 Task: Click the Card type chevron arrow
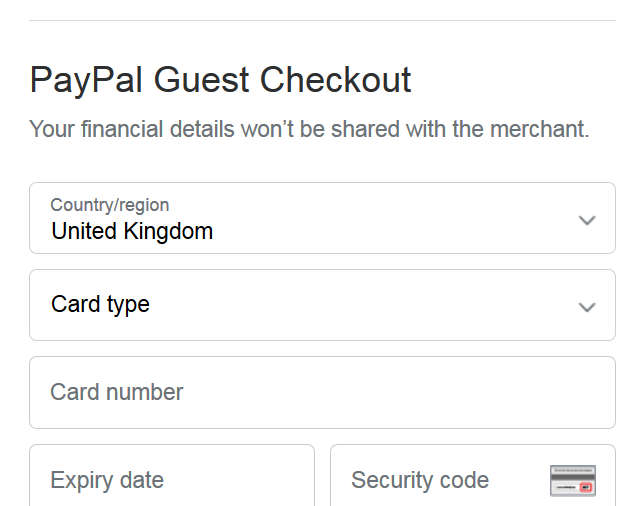click(x=587, y=307)
